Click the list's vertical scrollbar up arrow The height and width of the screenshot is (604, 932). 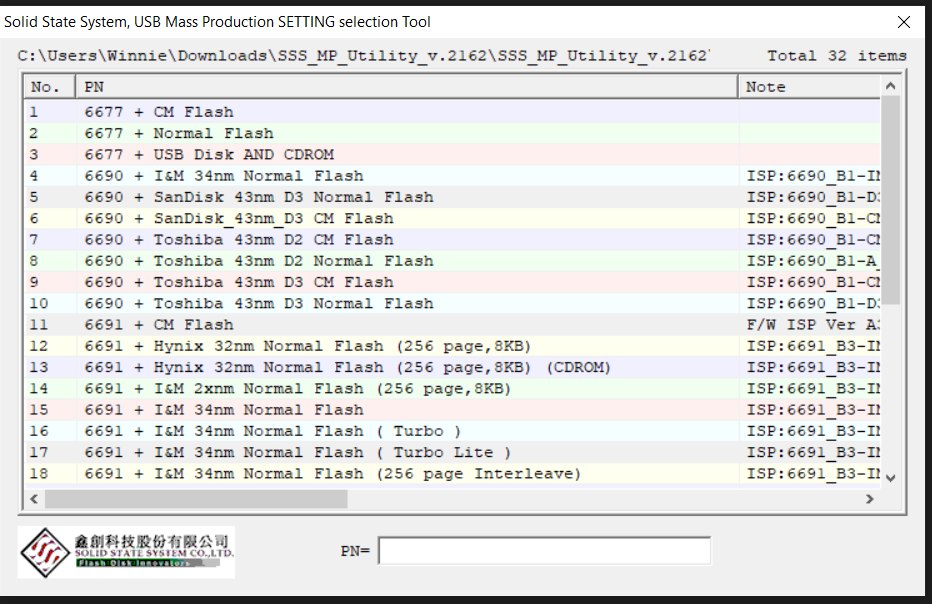point(890,86)
